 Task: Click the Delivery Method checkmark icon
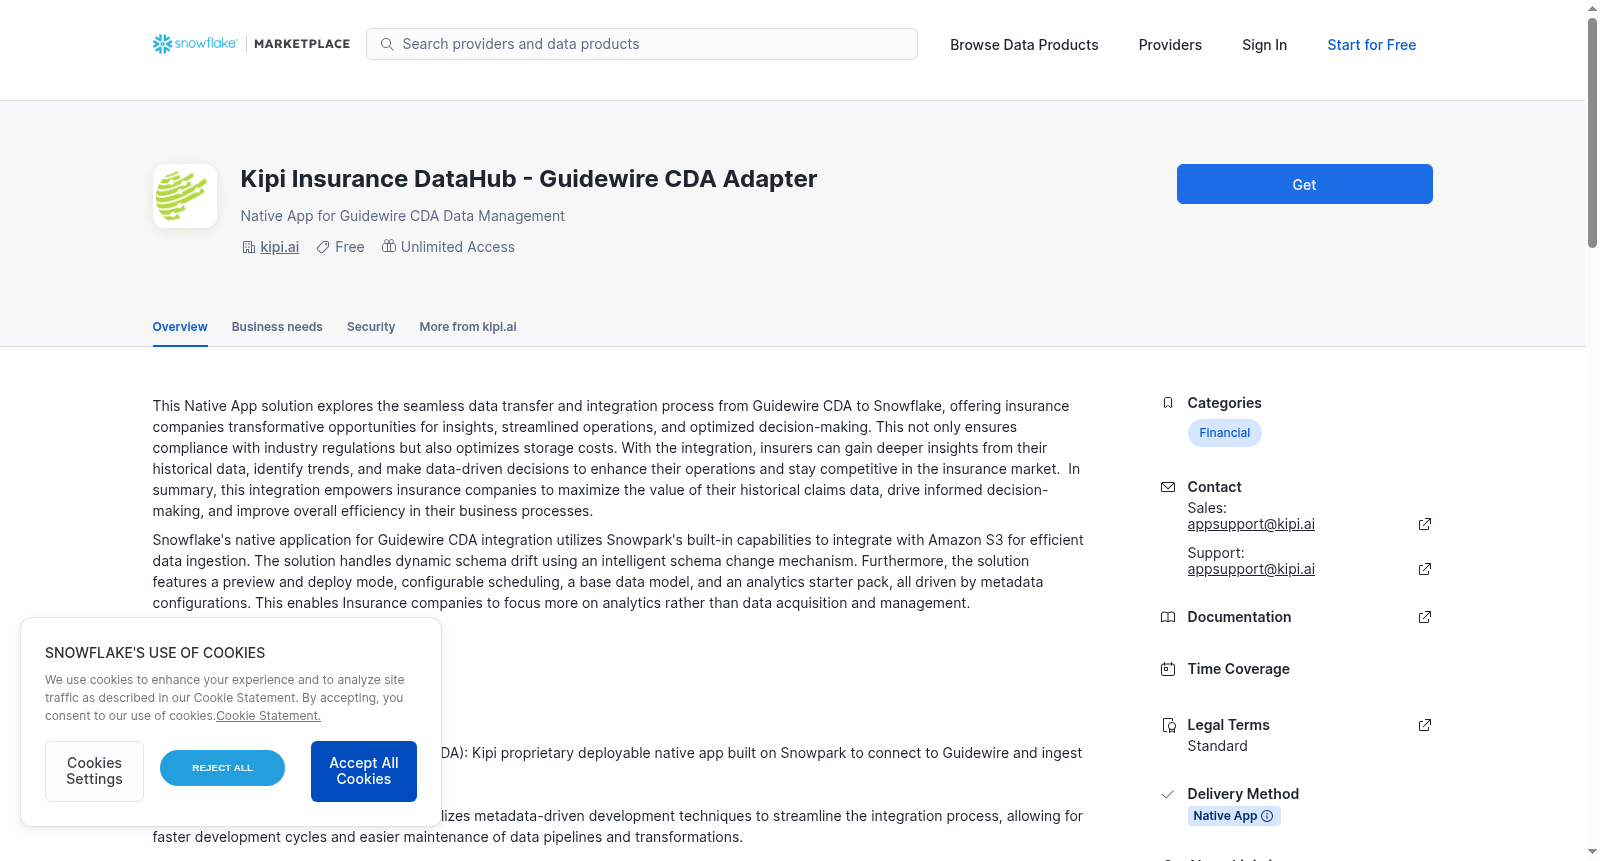click(x=1168, y=794)
